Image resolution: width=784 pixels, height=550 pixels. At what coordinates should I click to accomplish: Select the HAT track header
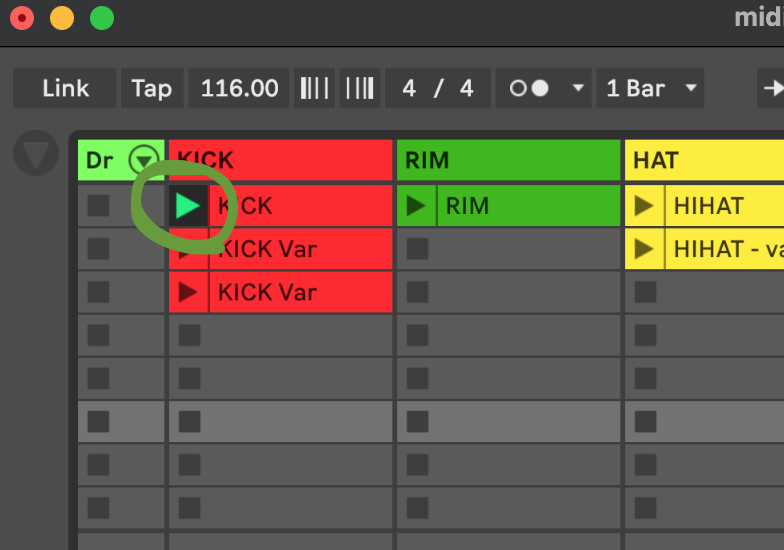700,160
